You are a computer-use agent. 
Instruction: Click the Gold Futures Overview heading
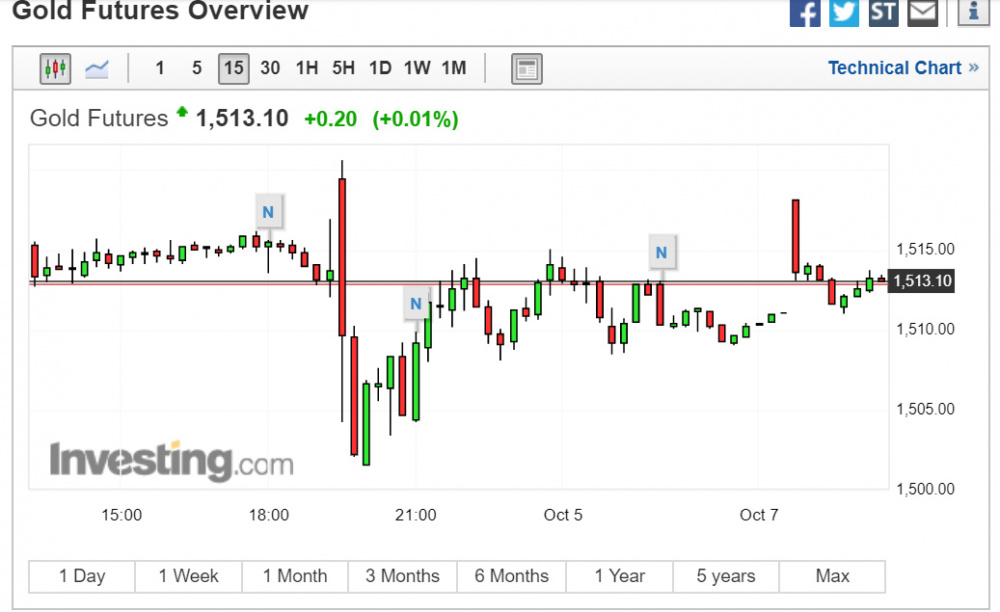coord(160,10)
